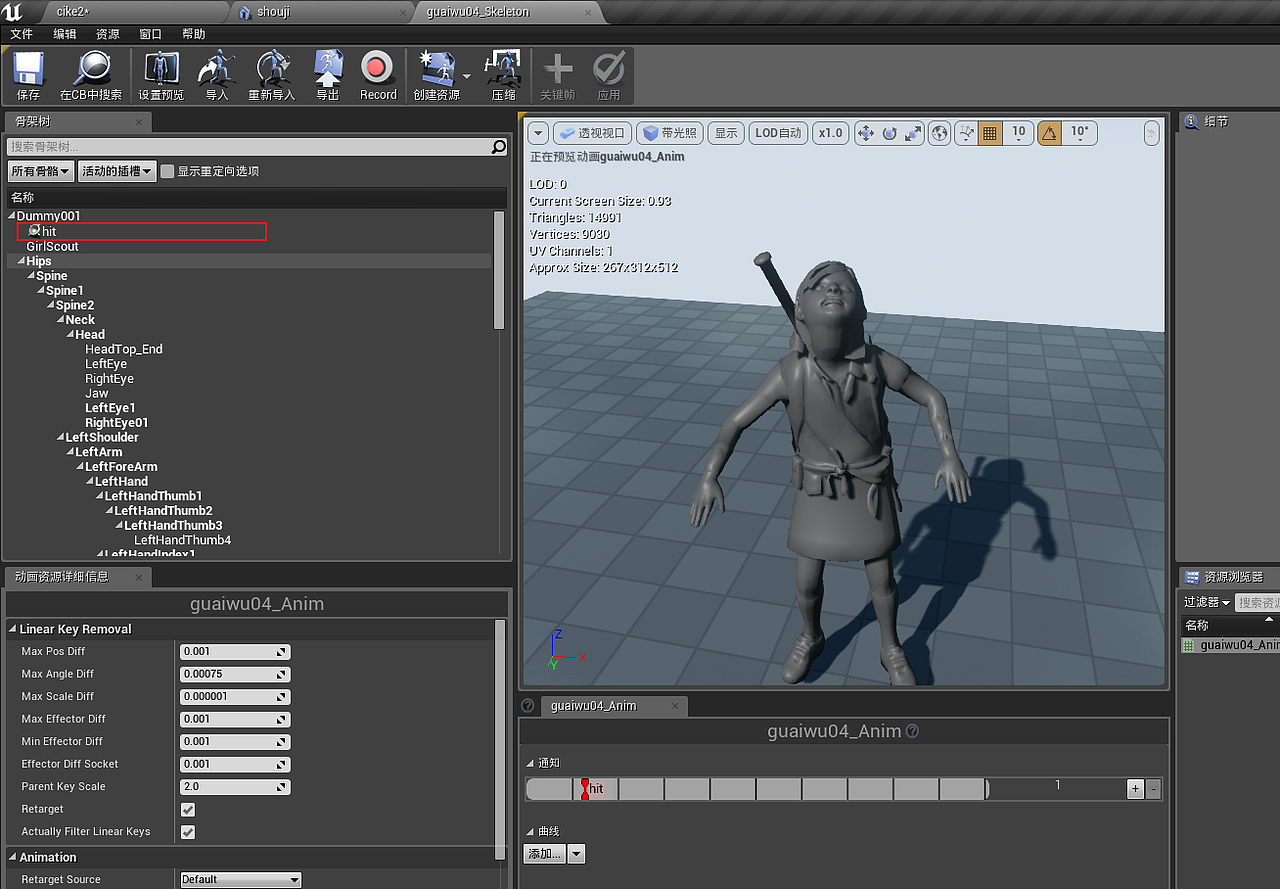Click the 细节 details panel search icon
Image resolution: width=1280 pixels, height=889 pixels.
(1191, 122)
